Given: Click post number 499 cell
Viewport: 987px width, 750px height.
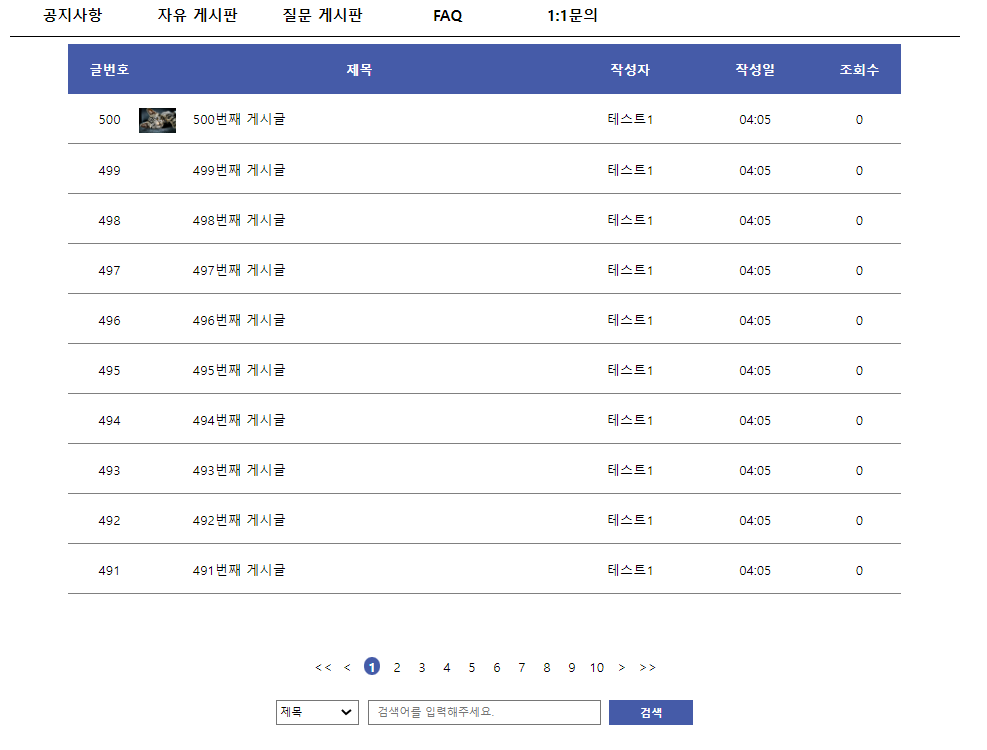Looking at the screenshot, I should click(110, 171).
